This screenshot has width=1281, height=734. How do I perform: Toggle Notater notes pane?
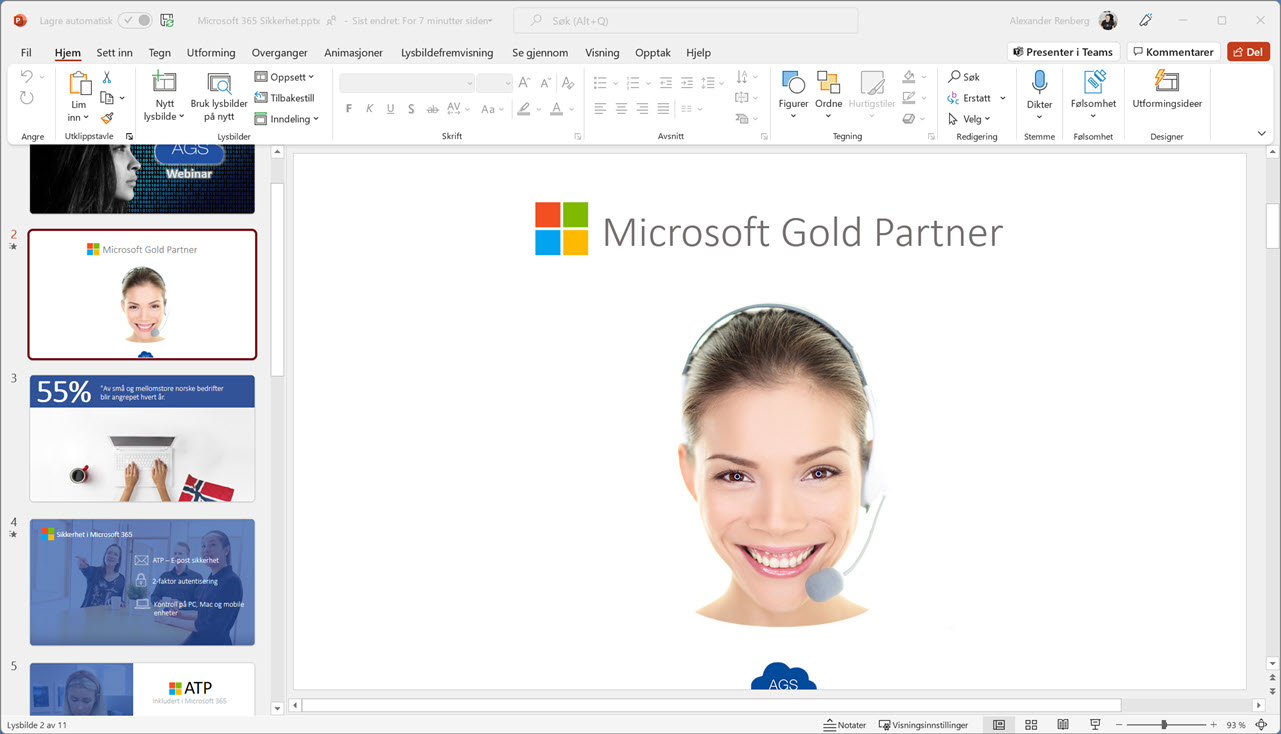pyautogui.click(x=845, y=725)
